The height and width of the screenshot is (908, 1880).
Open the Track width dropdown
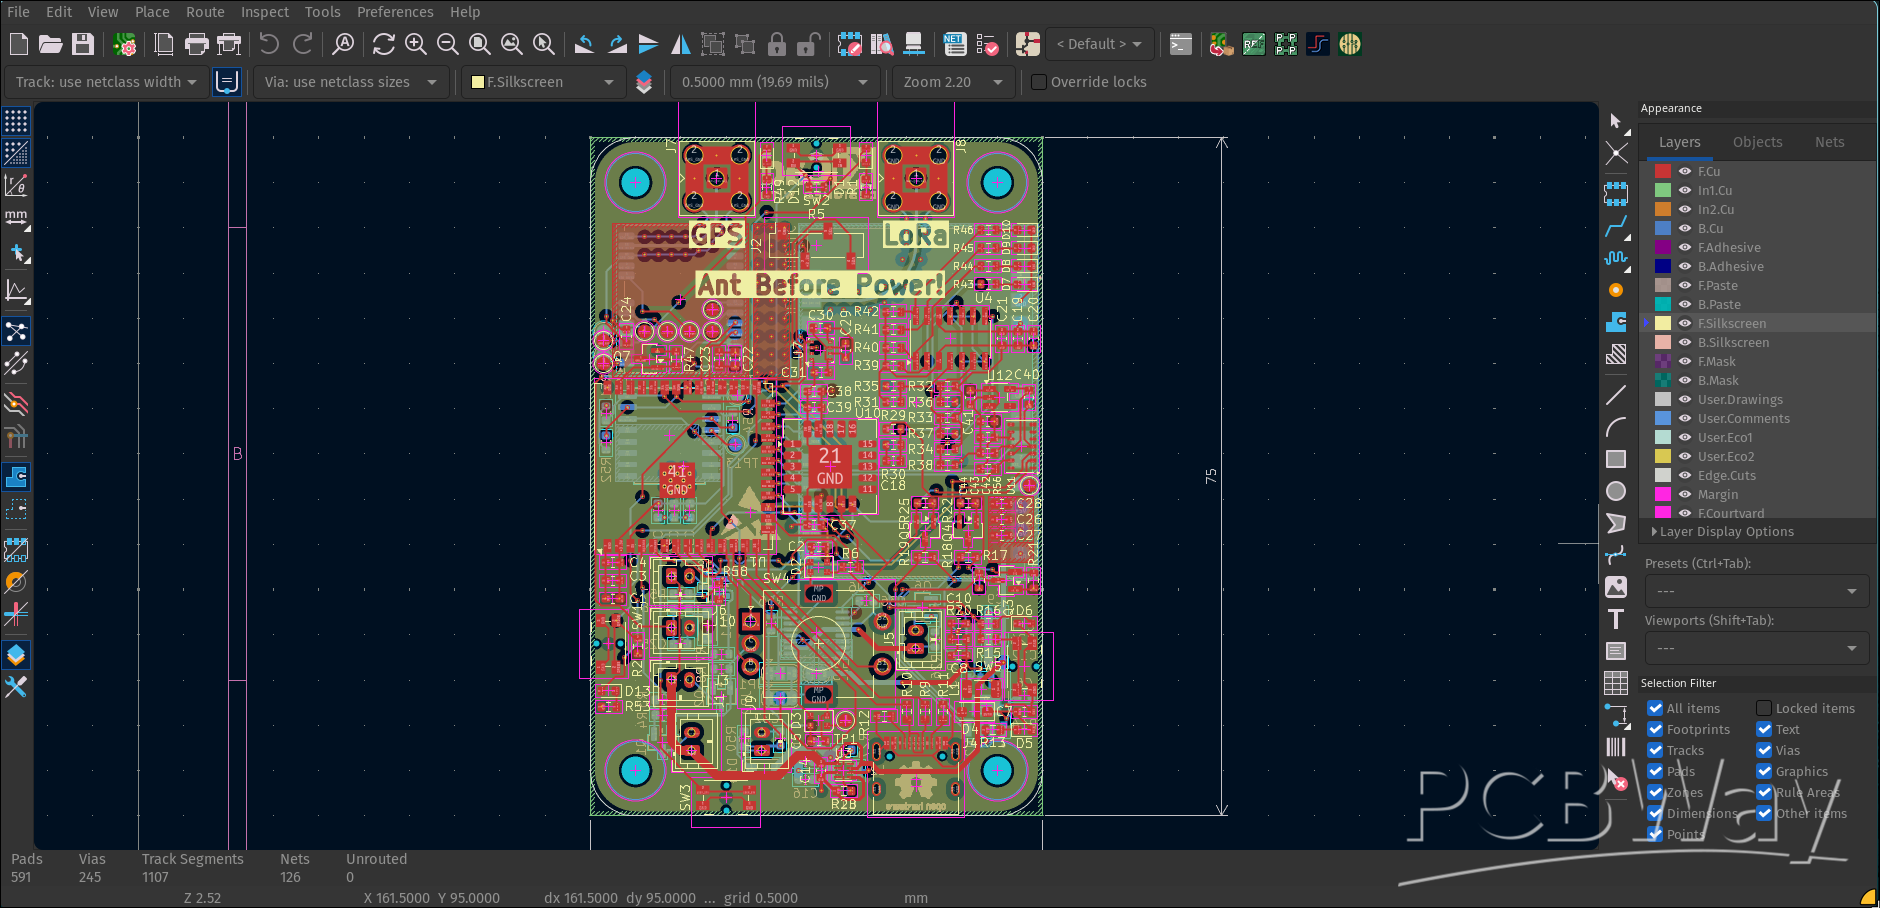pos(107,82)
